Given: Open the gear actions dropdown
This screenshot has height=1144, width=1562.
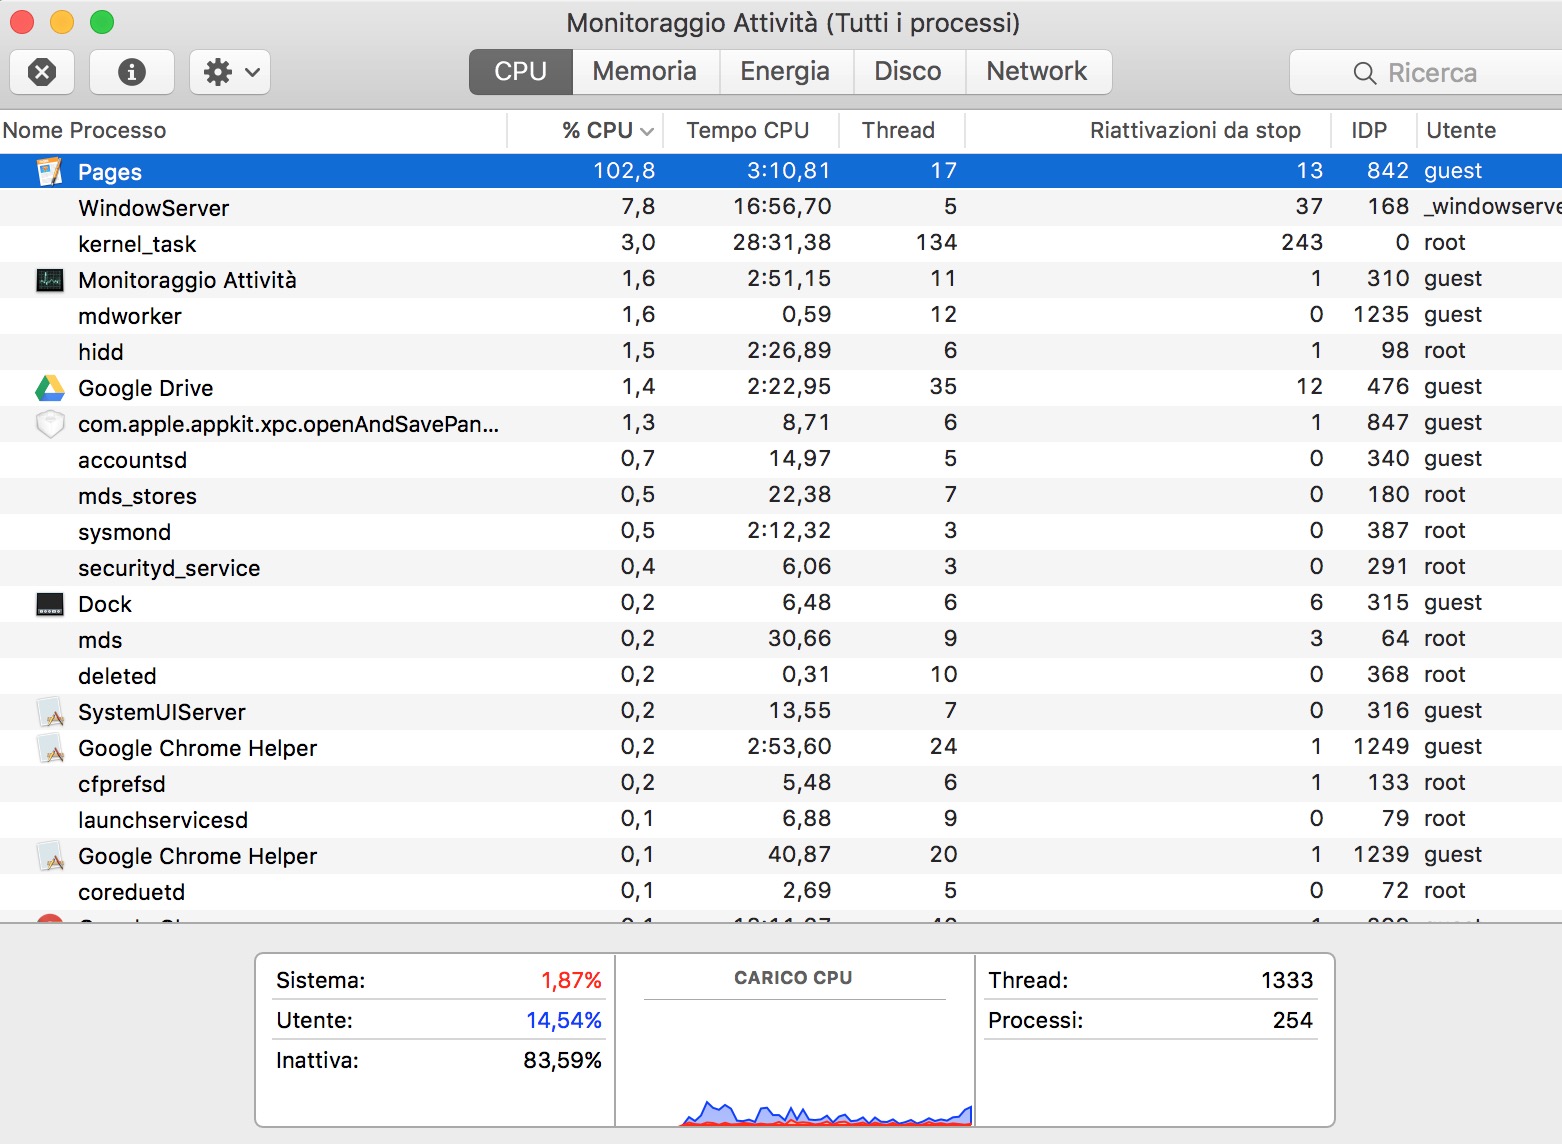Looking at the screenshot, I should click(229, 71).
